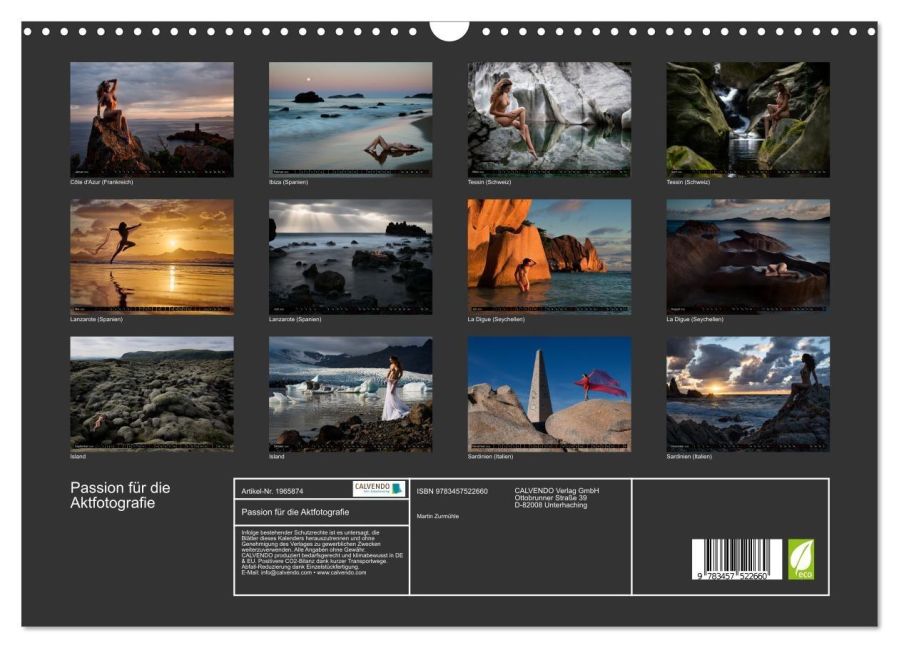This screenshot has width=899, height=648.
Task: Click the caption 'Côte d'Azur (Frankreich)'
Action: 101,182
